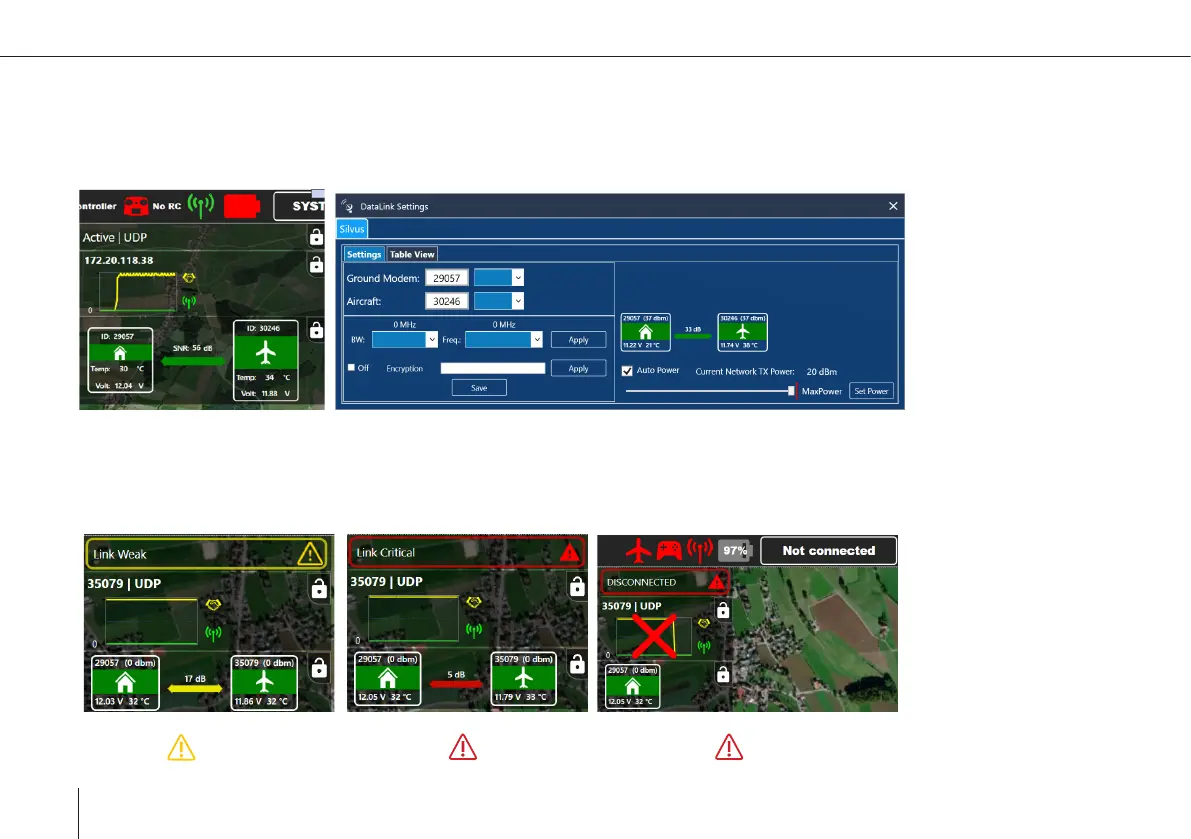The width and height of the screenshot is (1191, 839).
Task: Click the yellow Link Weak warning triangle
Action: 310,554
